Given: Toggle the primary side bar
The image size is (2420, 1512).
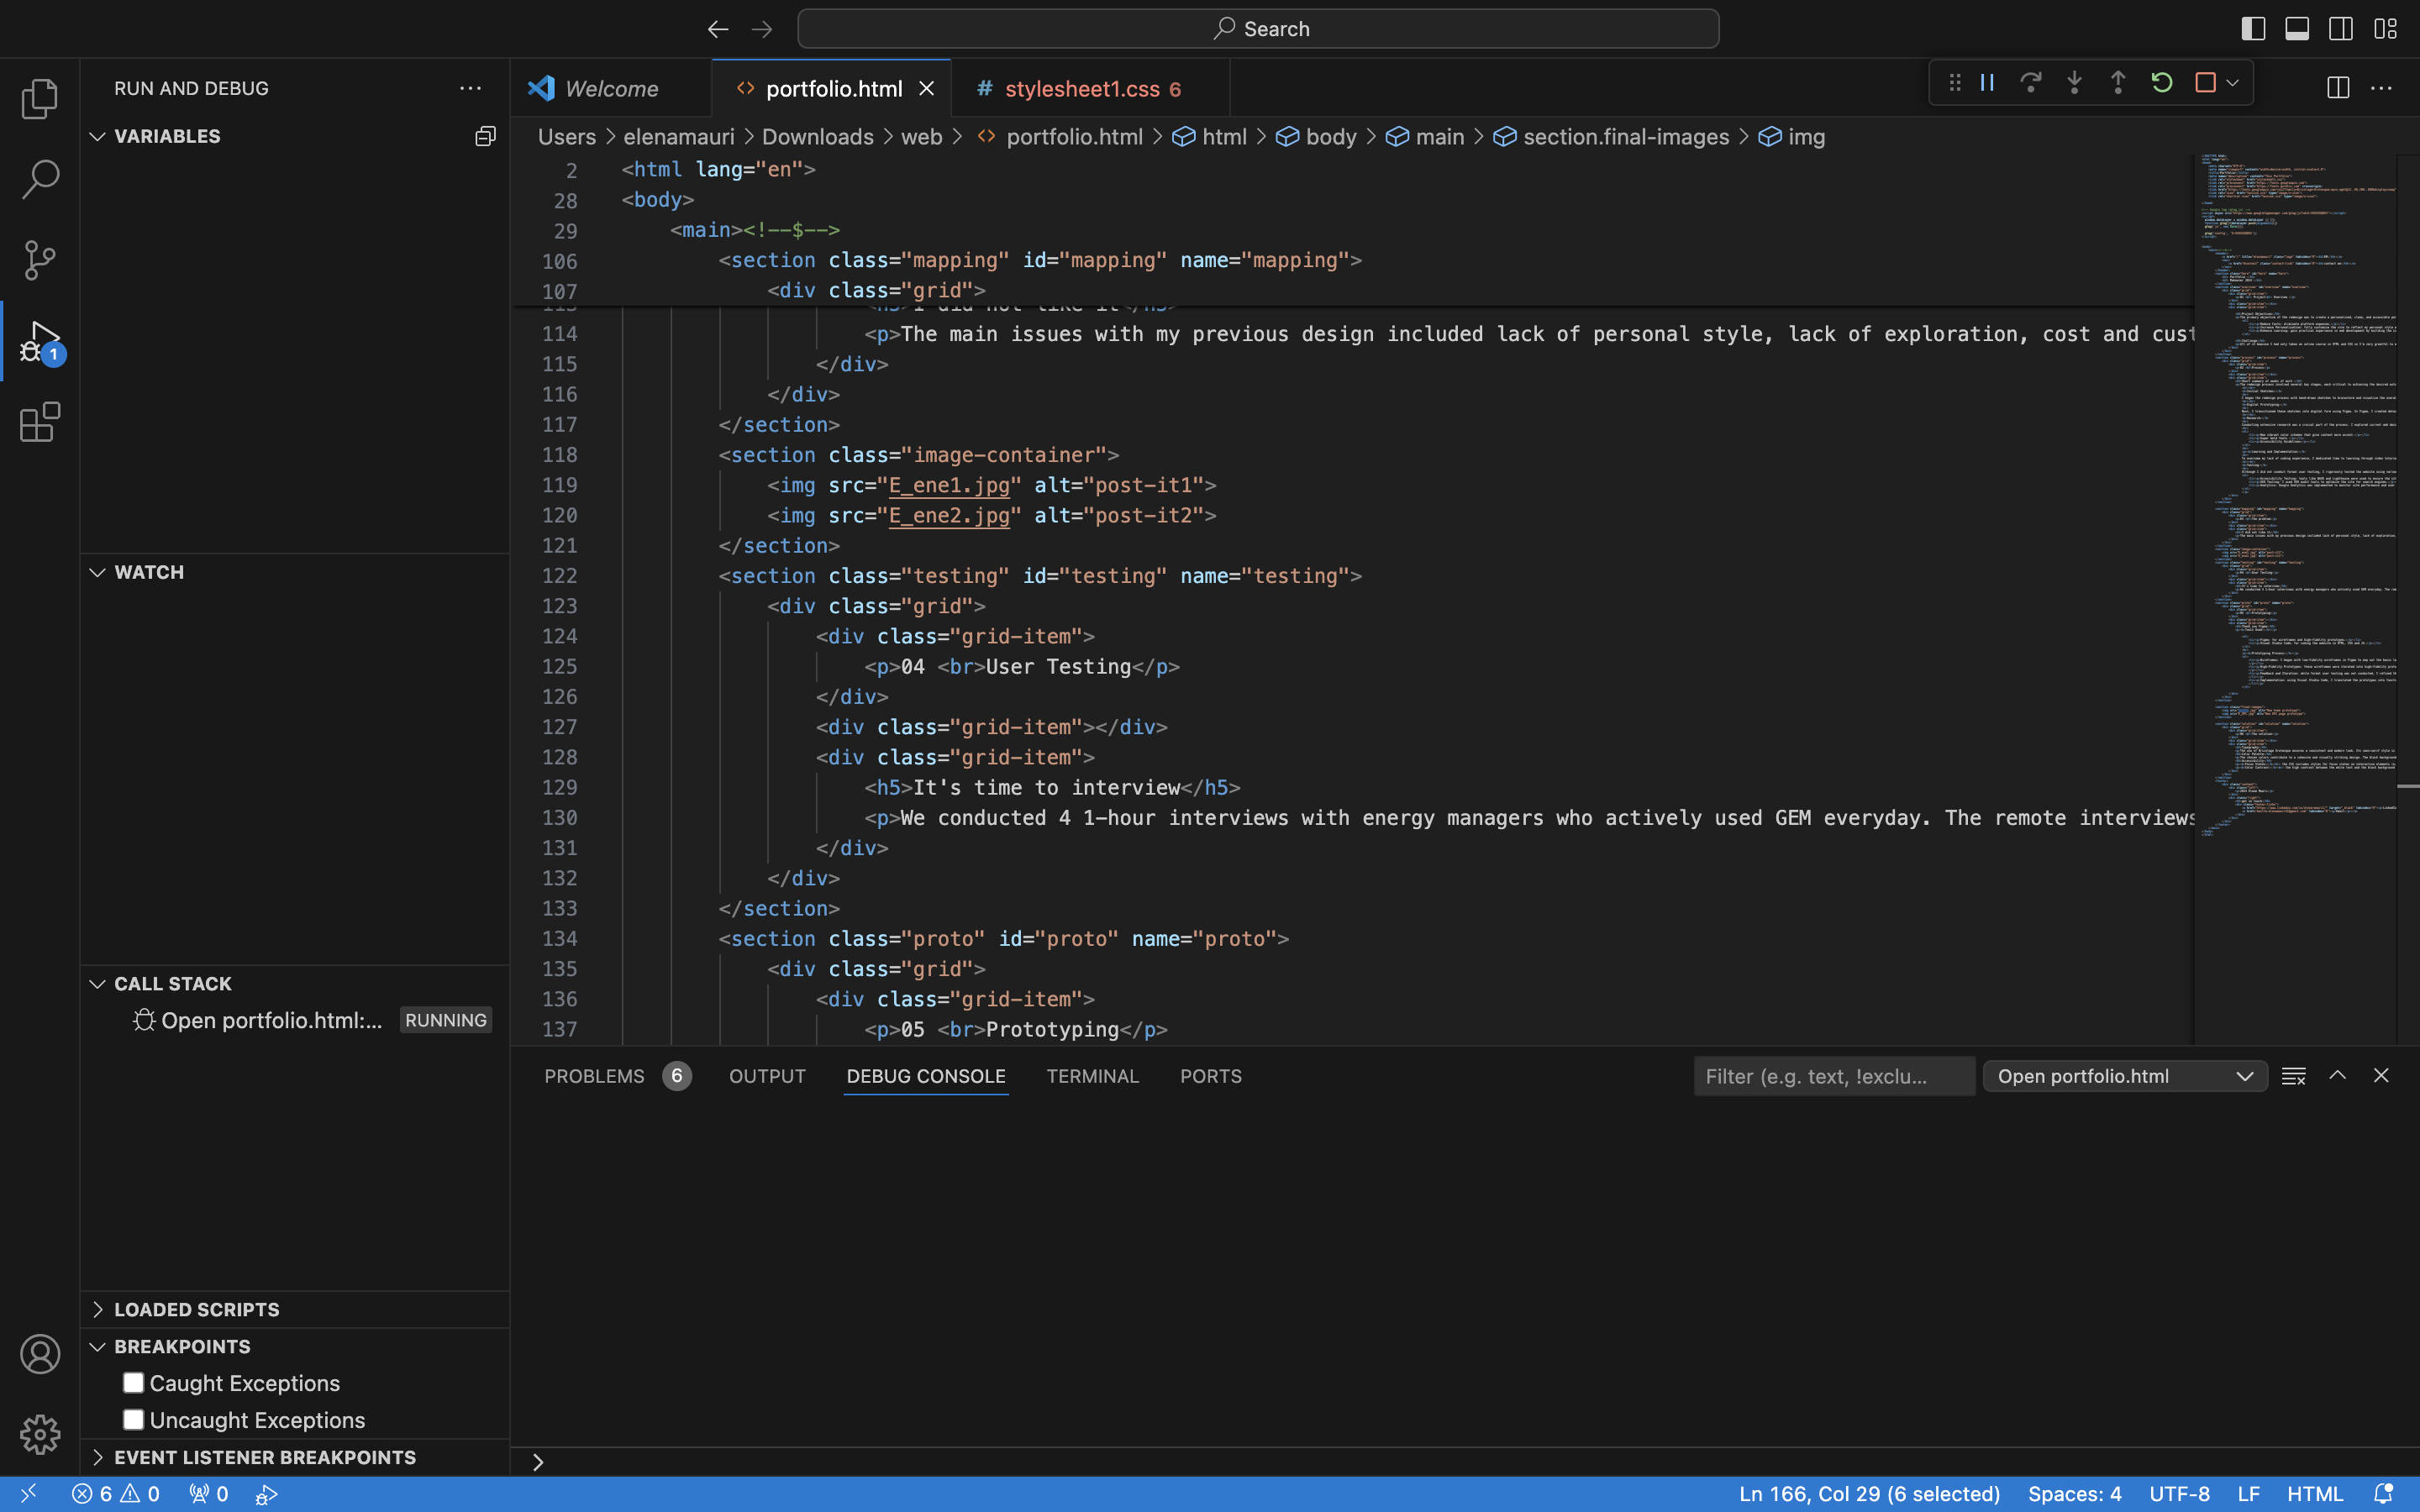Looking at the screenshot, I should click(2253, 29).
